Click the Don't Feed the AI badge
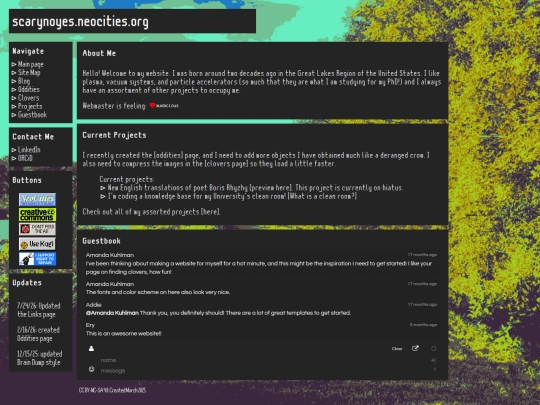Image resolution: width=540 pixels, height=405 pixels. point(38,229)
